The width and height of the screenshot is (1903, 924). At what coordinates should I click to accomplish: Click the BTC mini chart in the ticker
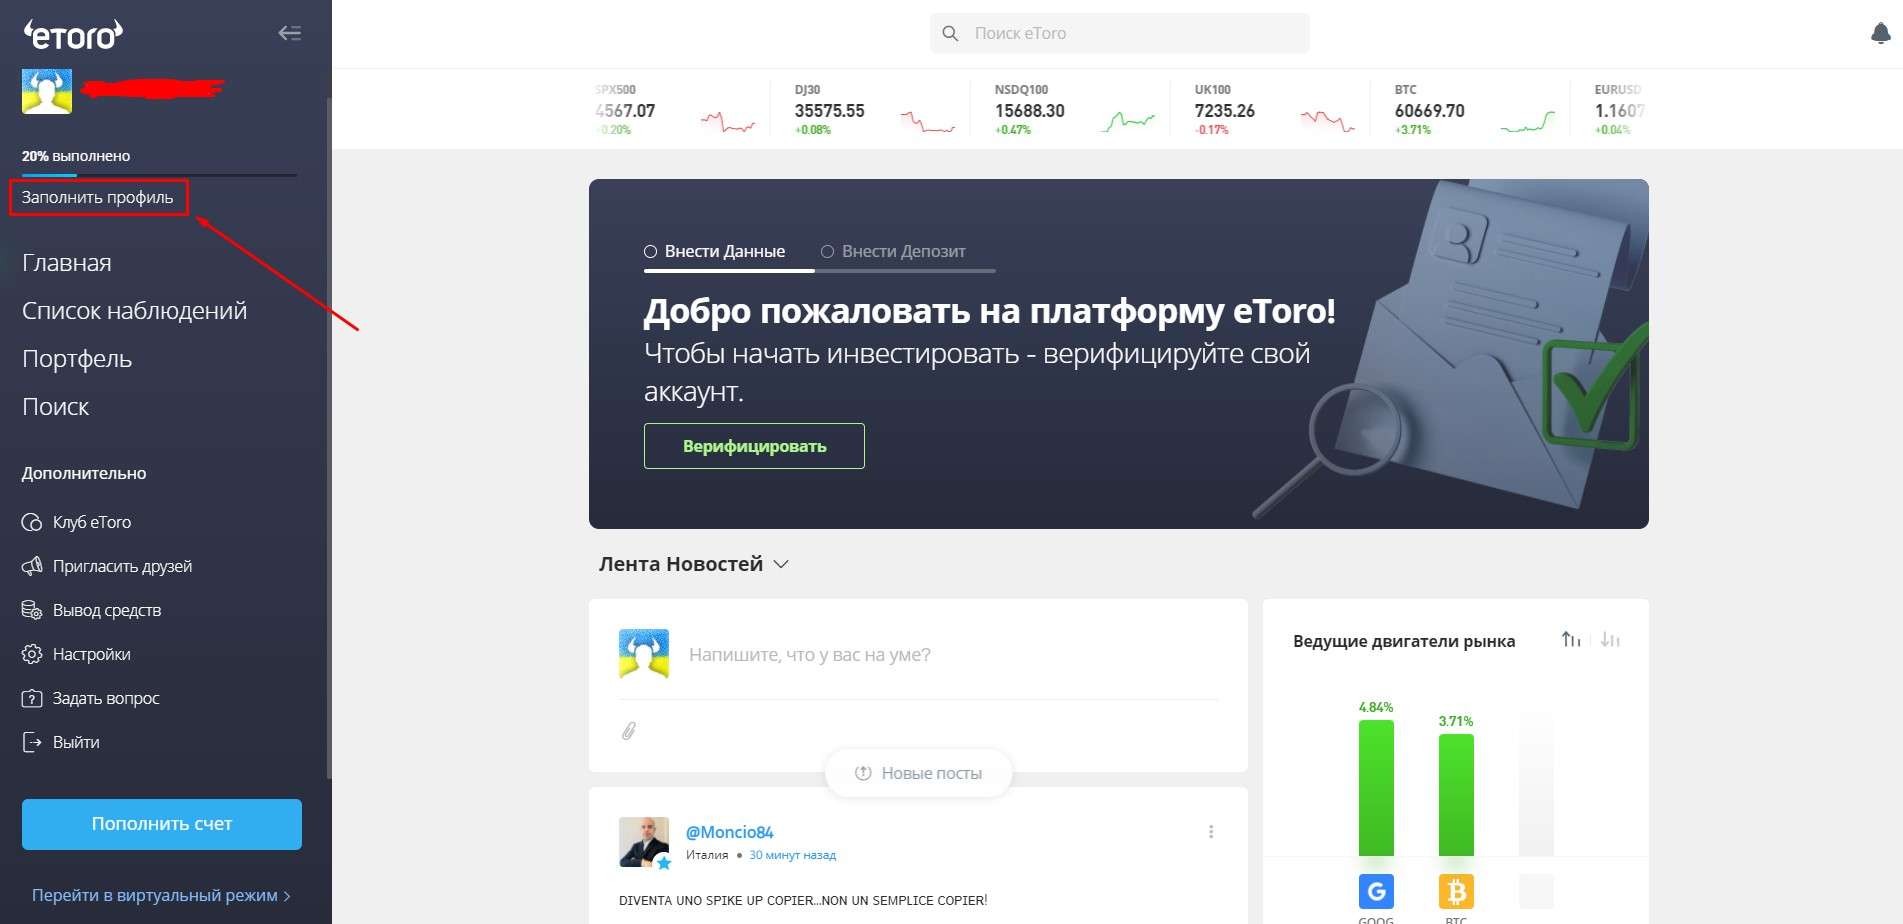coord(1528,123)
